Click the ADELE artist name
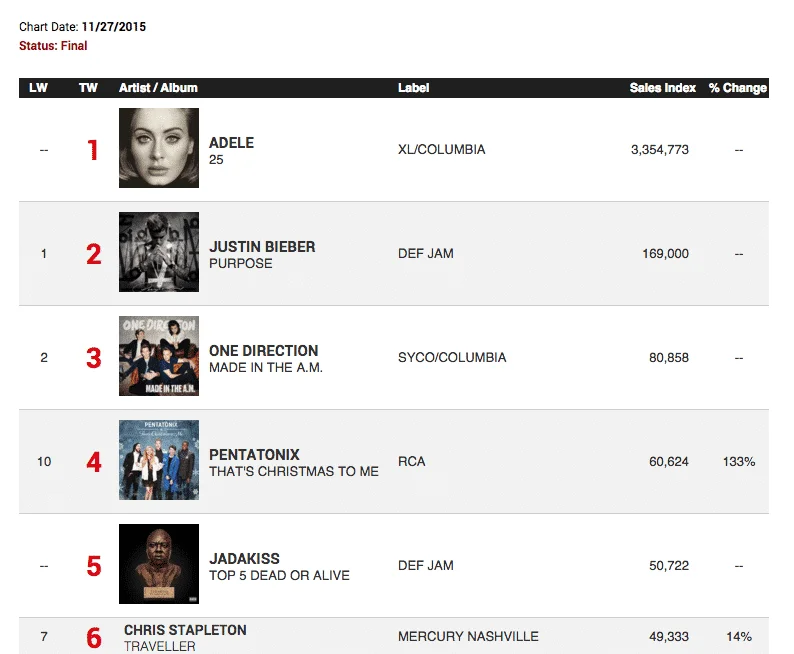The height and width of the screenshot is (654, 794). coord(231,142)
